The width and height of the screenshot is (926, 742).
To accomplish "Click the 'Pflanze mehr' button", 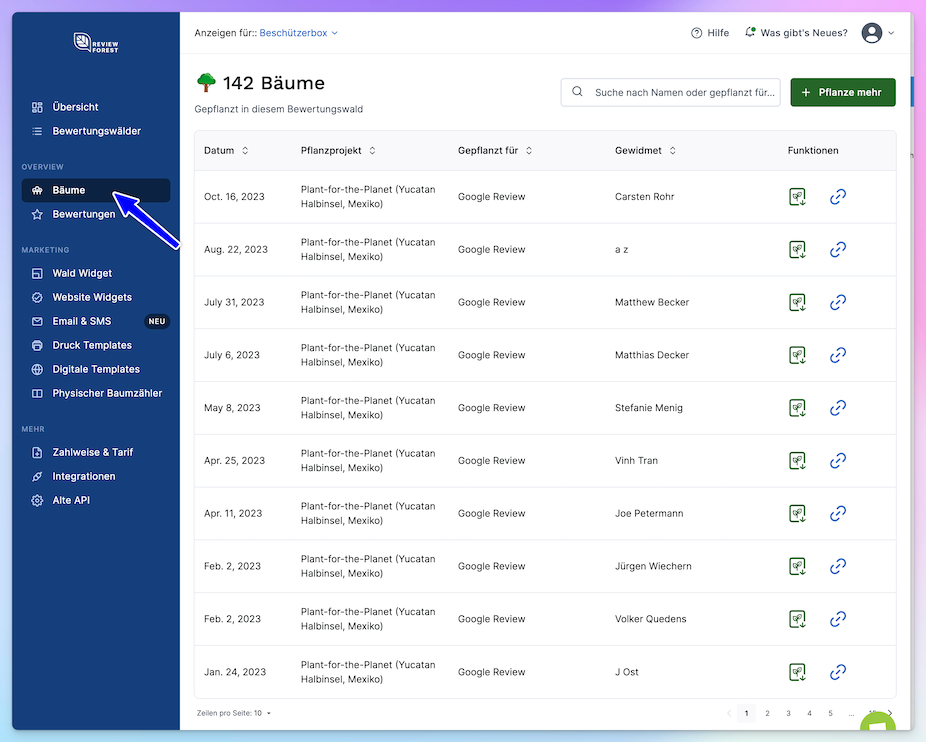I will pyautogui.click(x=842, y=92).
